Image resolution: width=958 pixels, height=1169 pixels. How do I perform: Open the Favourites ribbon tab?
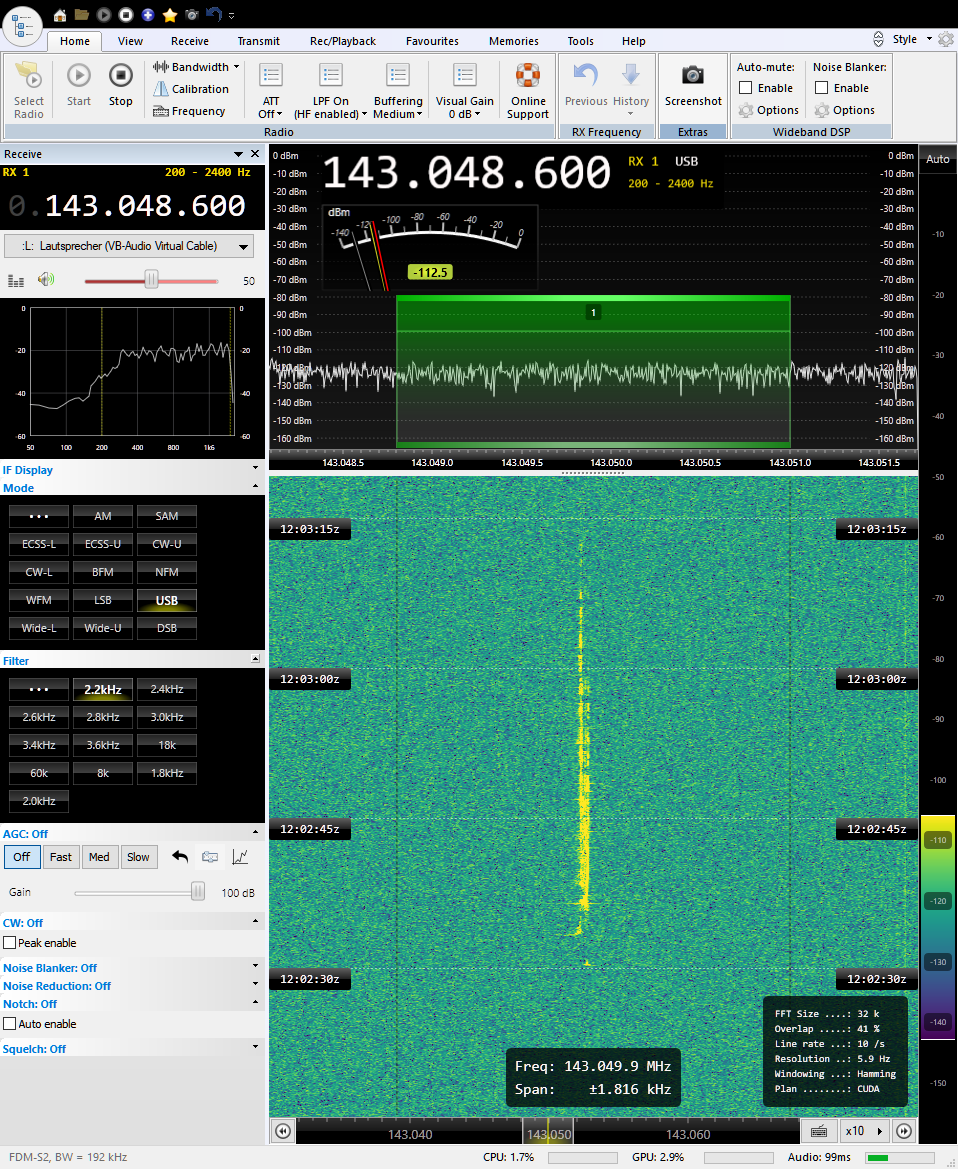[x=432, y=41]
